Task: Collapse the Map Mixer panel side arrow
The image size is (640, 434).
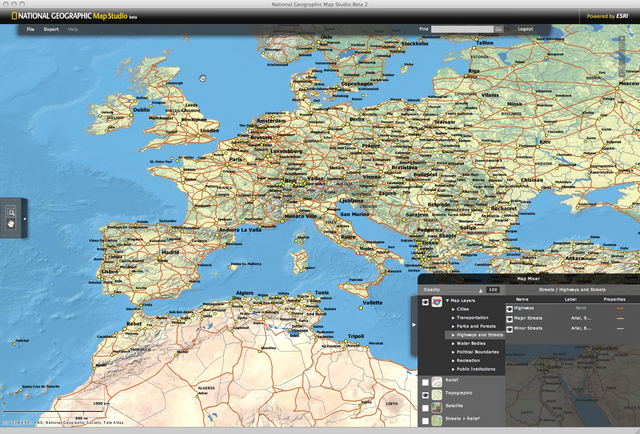Action: [413, 325]
